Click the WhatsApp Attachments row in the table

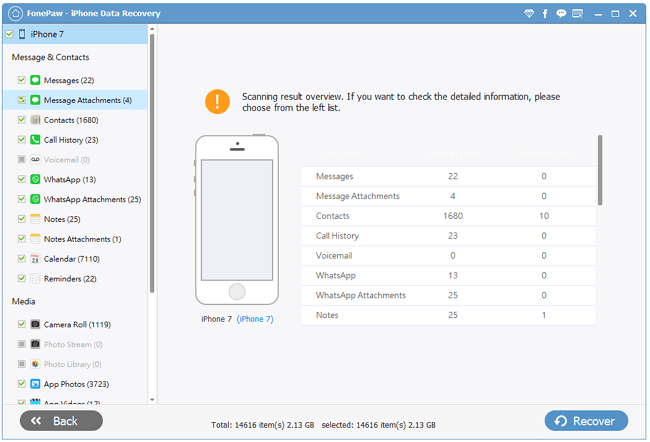click(x=448, y=295)
